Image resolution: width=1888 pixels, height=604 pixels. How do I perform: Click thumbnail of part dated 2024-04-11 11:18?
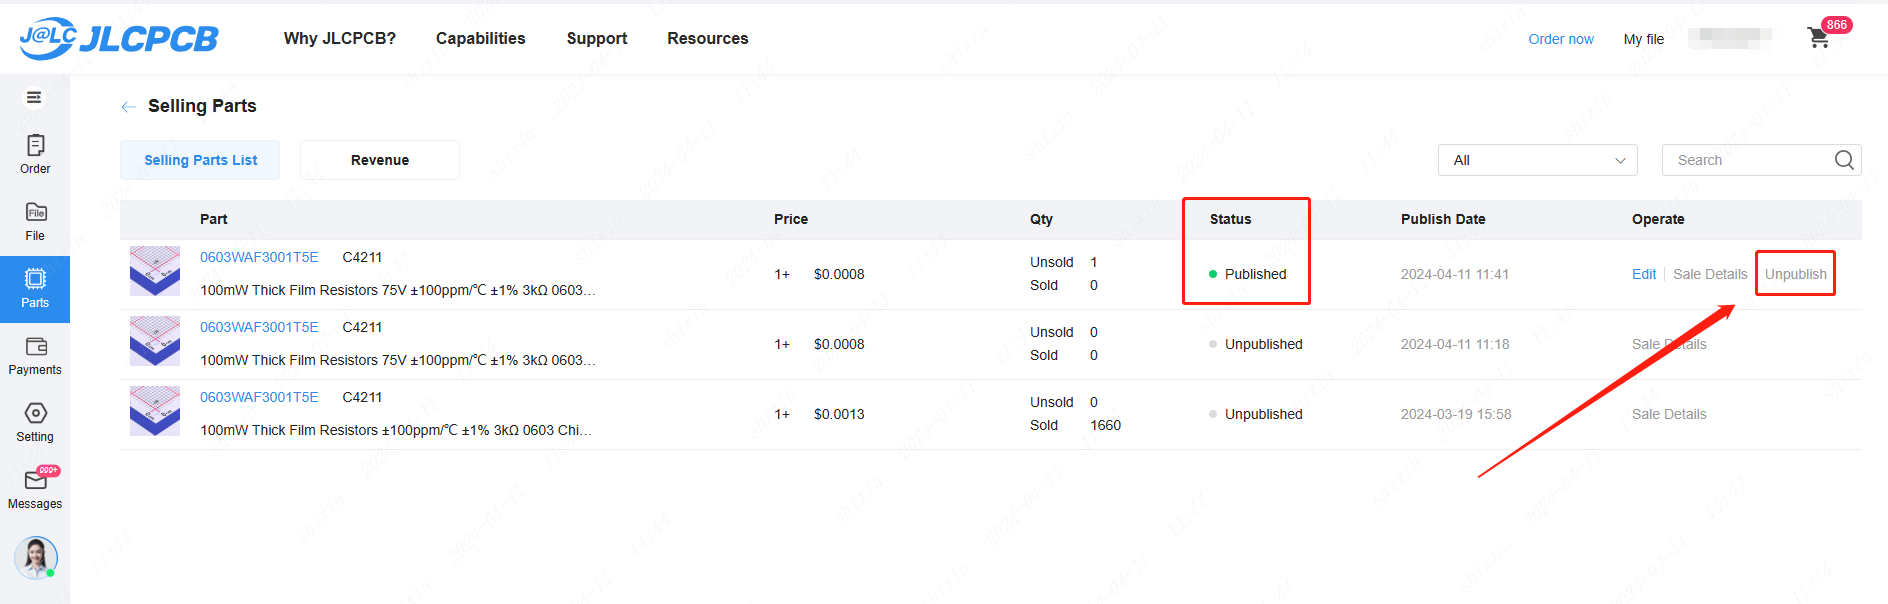point(155,341)
